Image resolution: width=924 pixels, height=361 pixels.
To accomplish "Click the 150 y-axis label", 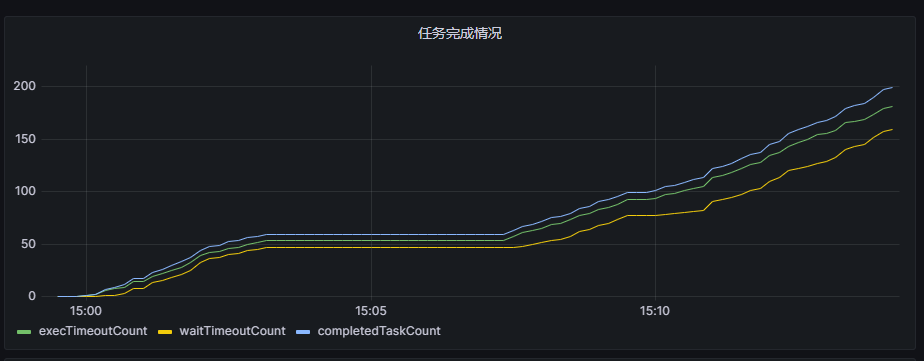I will pos(25,140).
